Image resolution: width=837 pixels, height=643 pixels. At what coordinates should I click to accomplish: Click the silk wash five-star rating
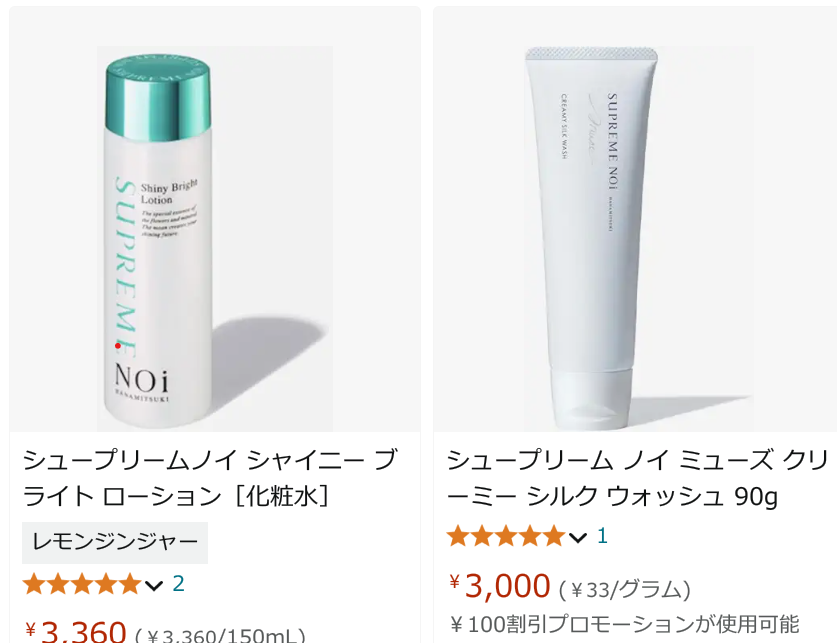506,536
